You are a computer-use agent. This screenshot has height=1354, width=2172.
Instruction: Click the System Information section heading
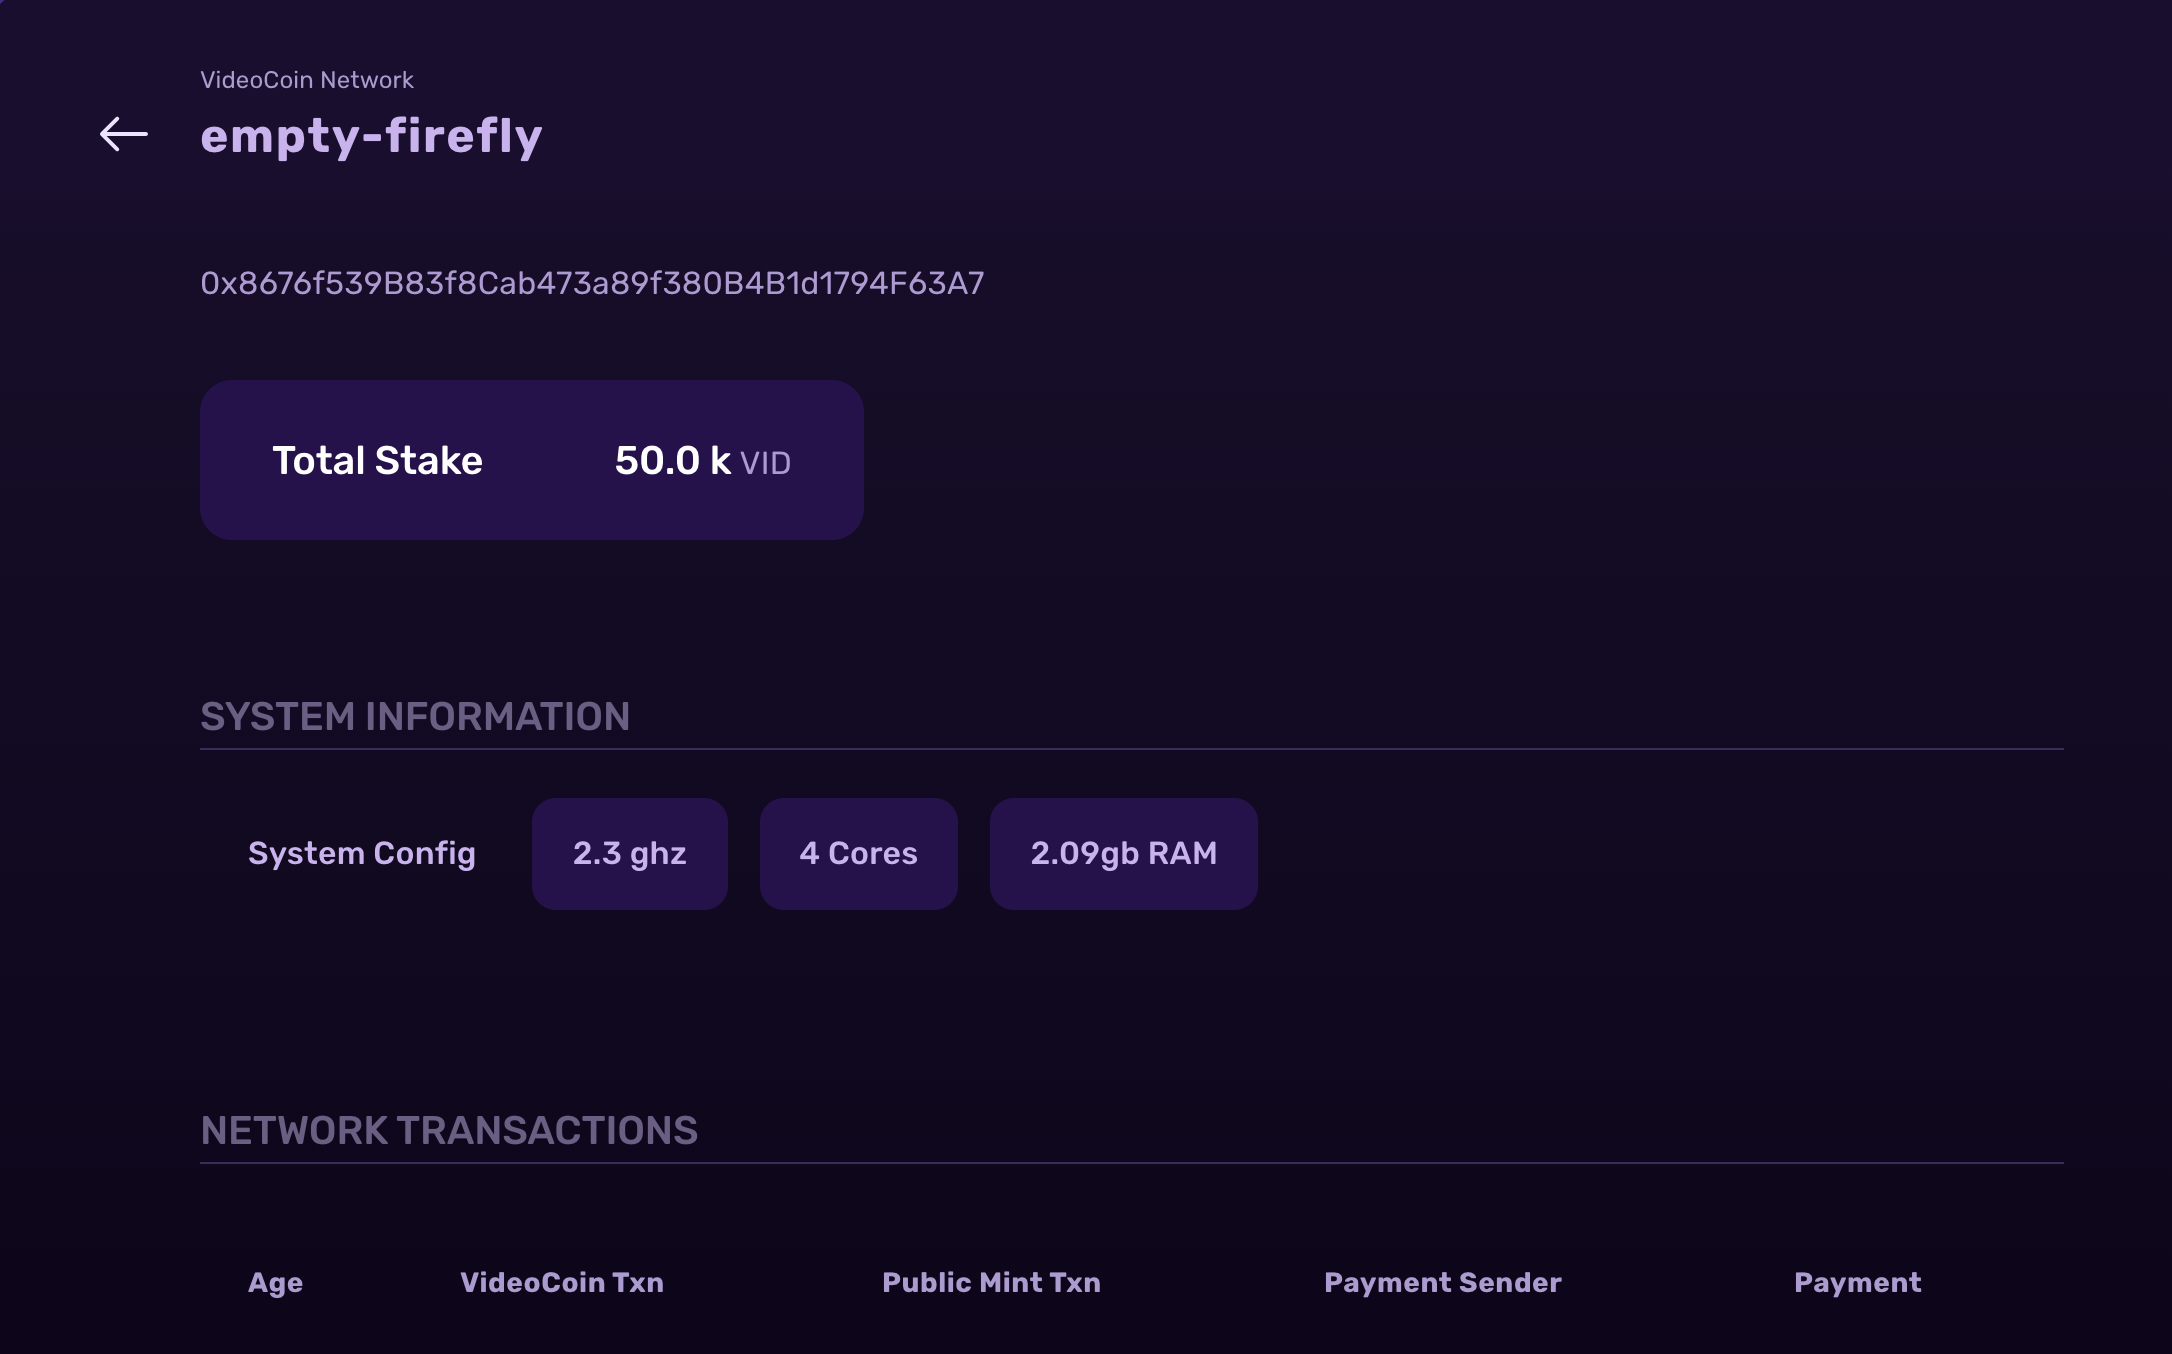[x=415, y=717]
